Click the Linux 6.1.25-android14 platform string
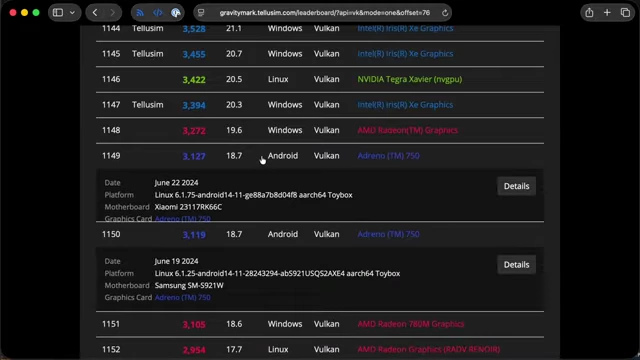640x360 pixels. pyautogui.click(x=277, y=273)
